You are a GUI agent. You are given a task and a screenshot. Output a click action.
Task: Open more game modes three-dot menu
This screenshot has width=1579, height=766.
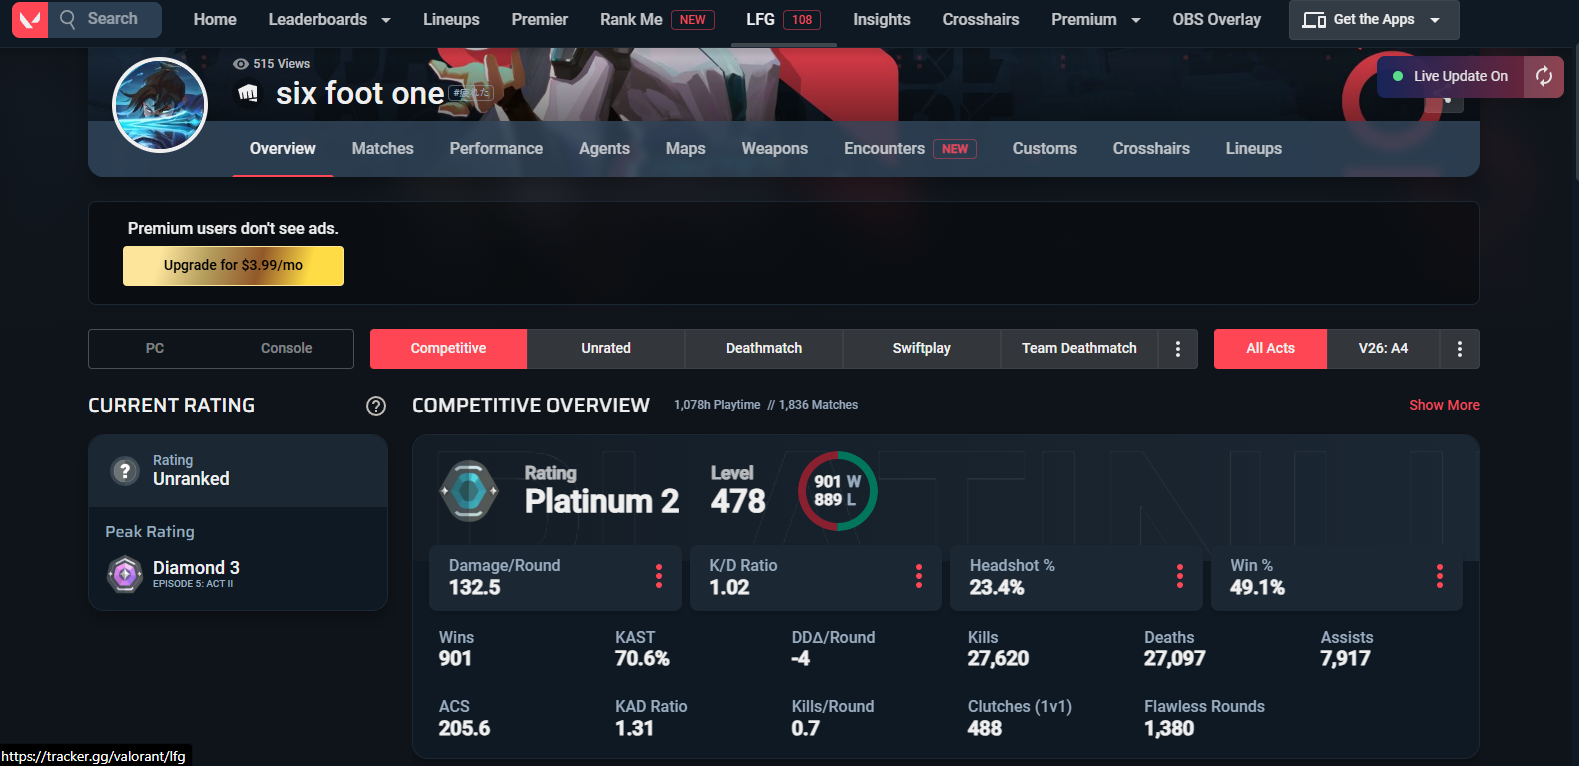coord(1178,349)
